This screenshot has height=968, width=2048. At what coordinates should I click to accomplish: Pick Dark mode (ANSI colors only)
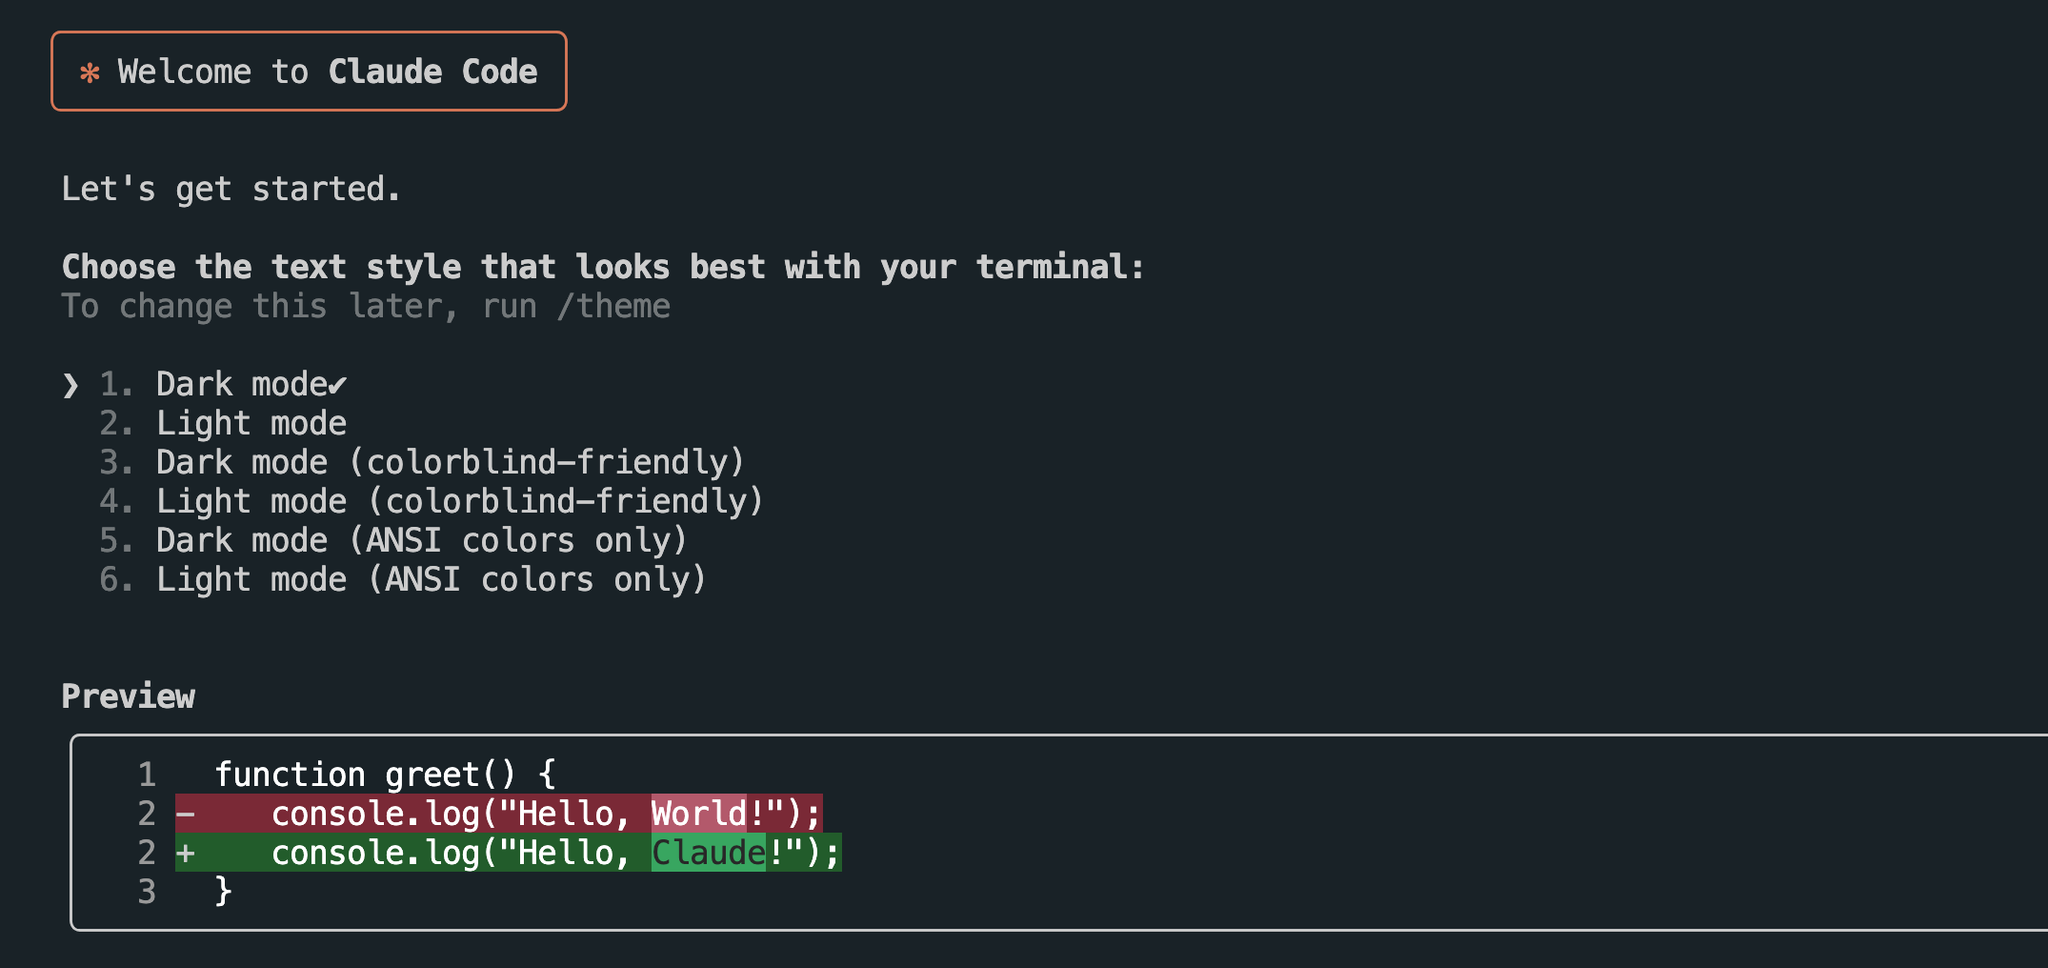click(394, 540)
